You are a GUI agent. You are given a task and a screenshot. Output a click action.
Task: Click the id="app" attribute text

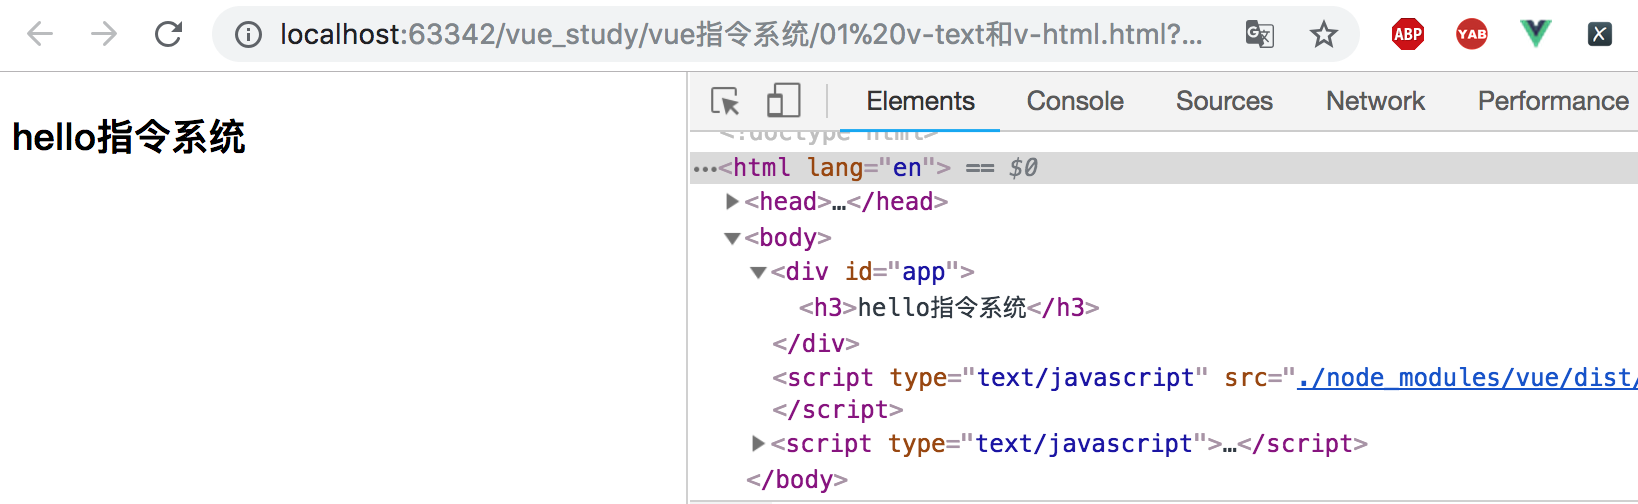tap(902, 272)
